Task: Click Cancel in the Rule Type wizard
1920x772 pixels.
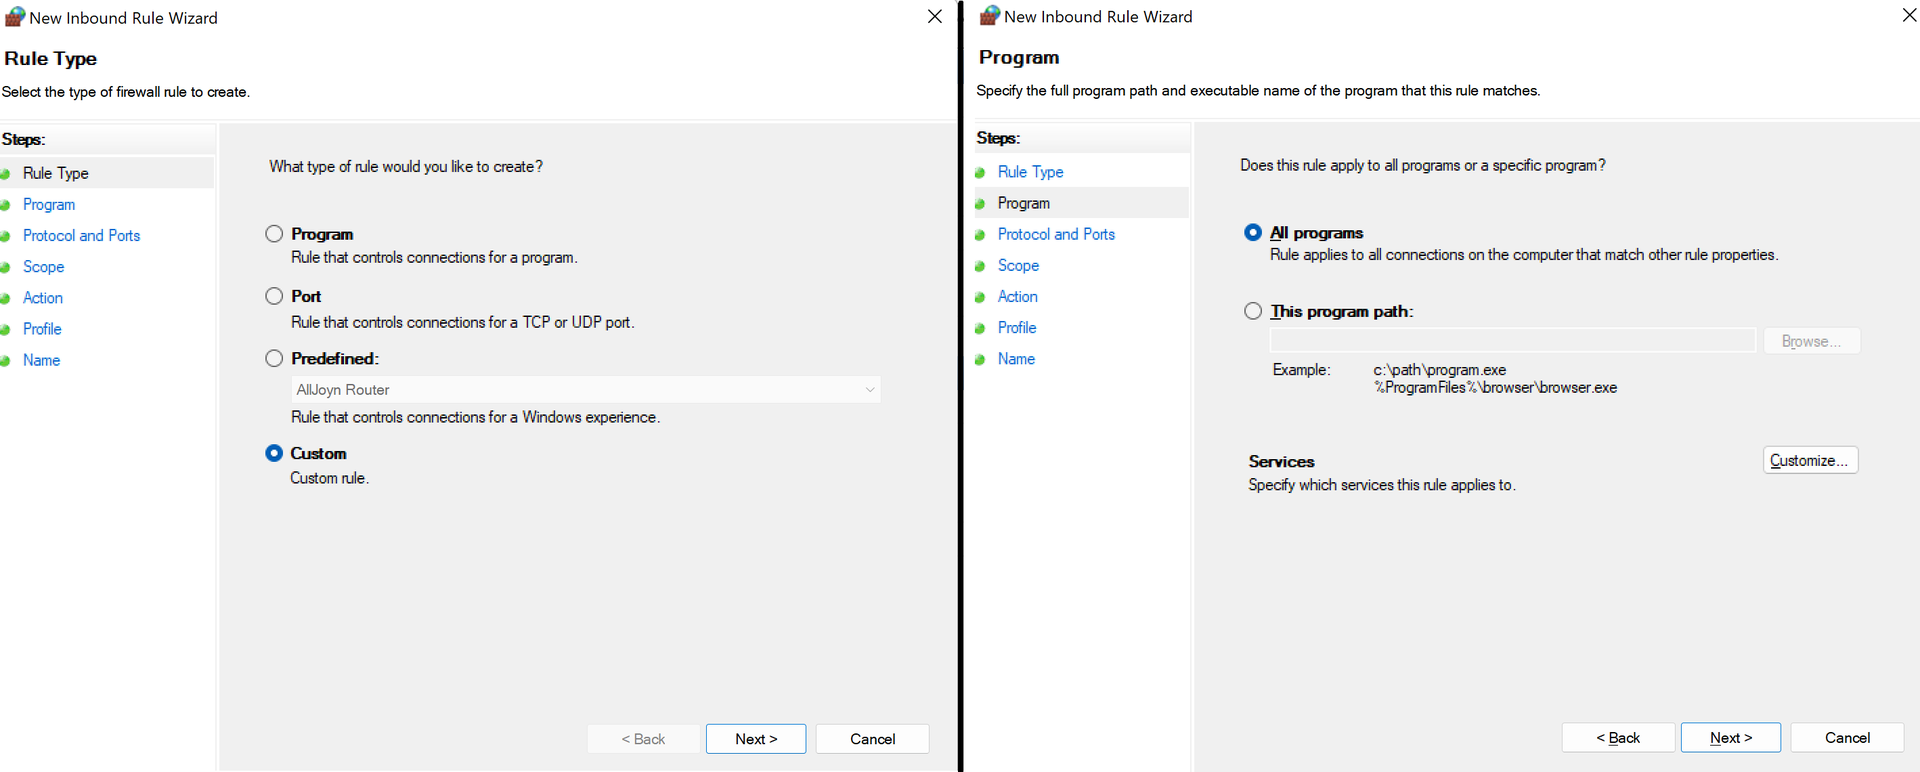Action: tap(872, 739)
